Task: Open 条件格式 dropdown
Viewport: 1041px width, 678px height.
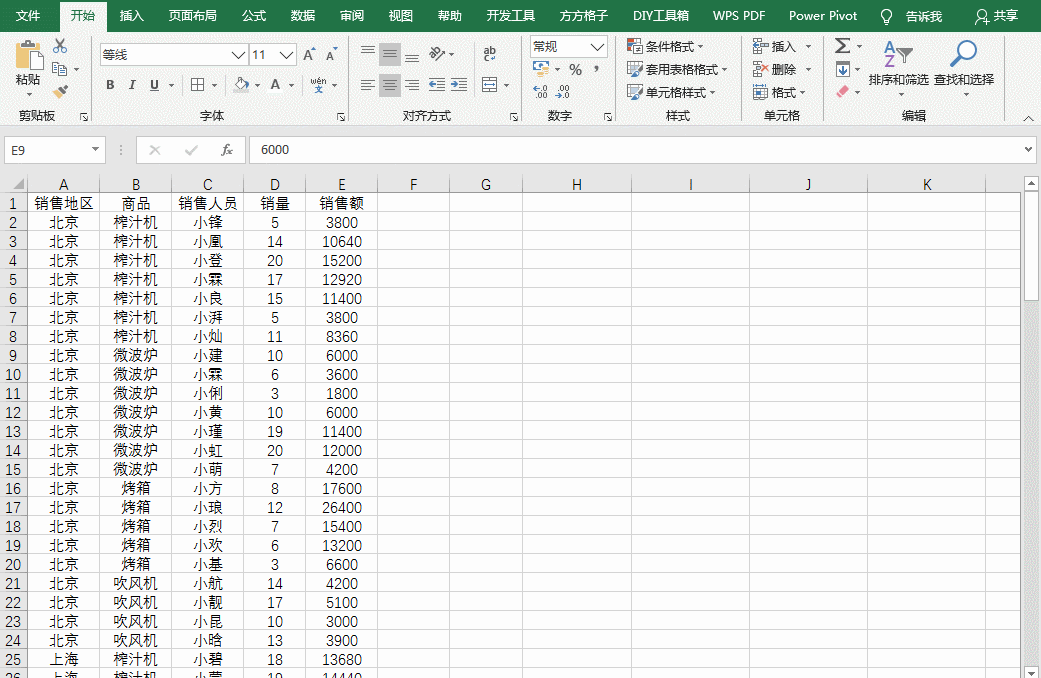Action: [x=665, y=46]
